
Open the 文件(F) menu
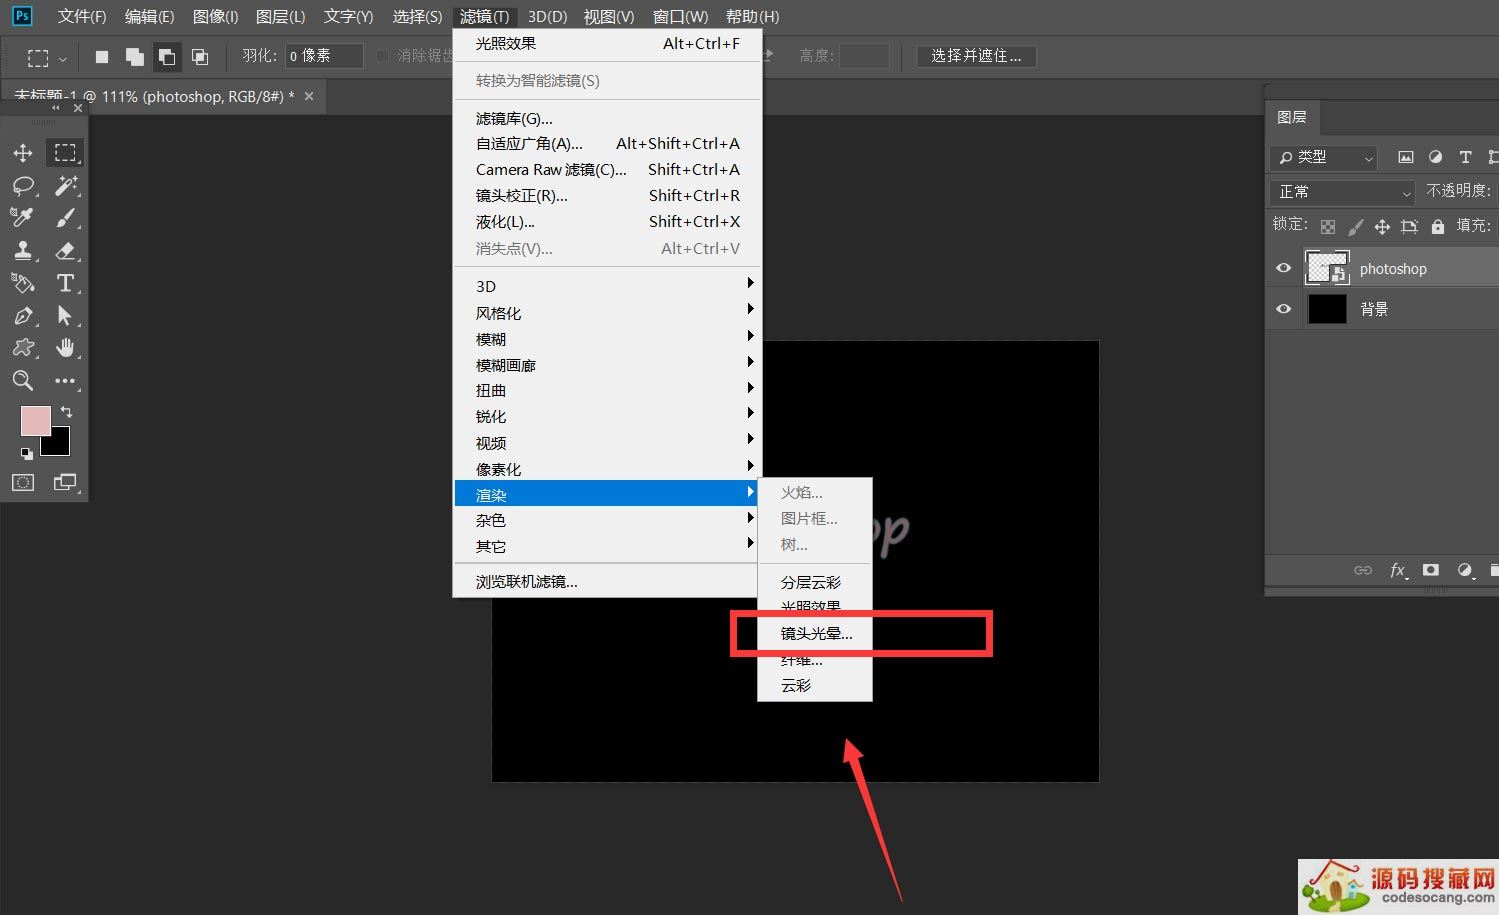point(82,16)
